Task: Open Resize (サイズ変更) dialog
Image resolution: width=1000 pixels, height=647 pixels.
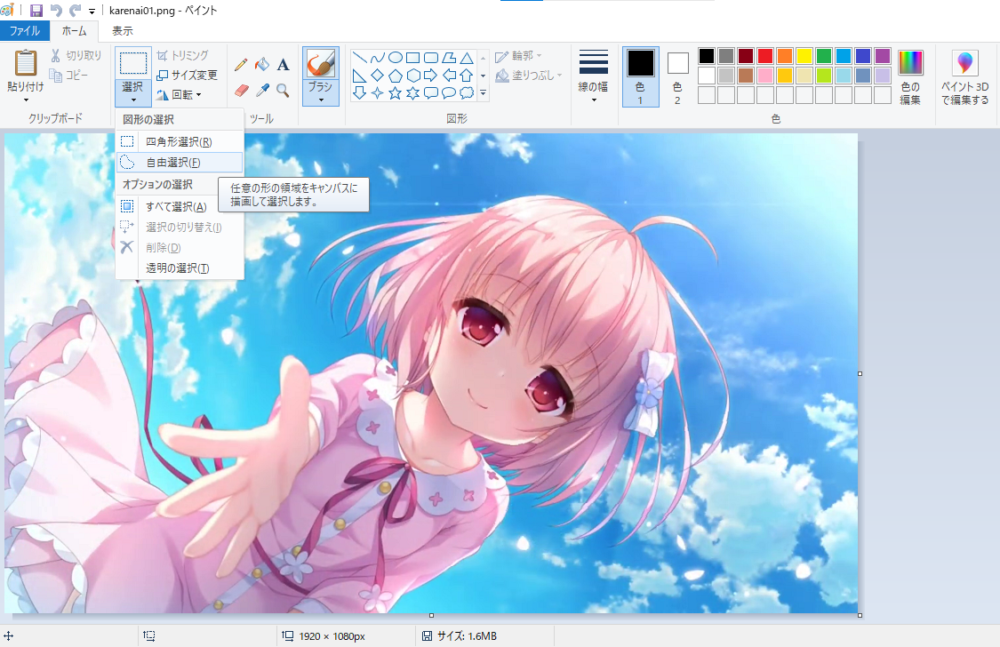Action: pyautogui.click(x=187, y=75)
